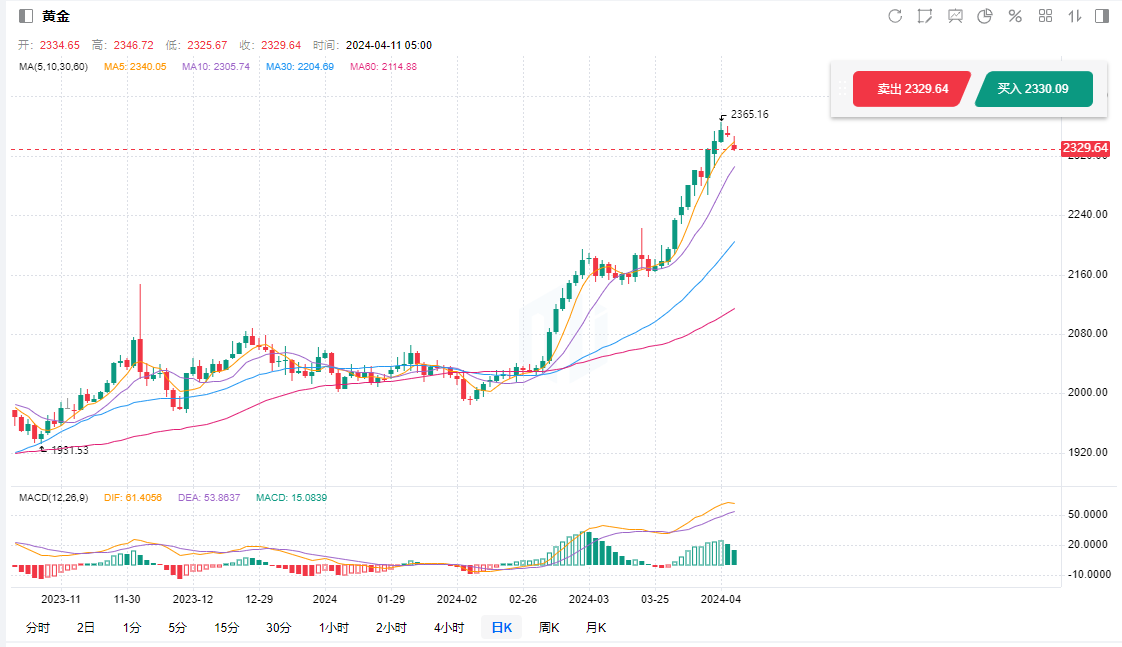Switch to the 分时 timeframe tab

point(37,628)
